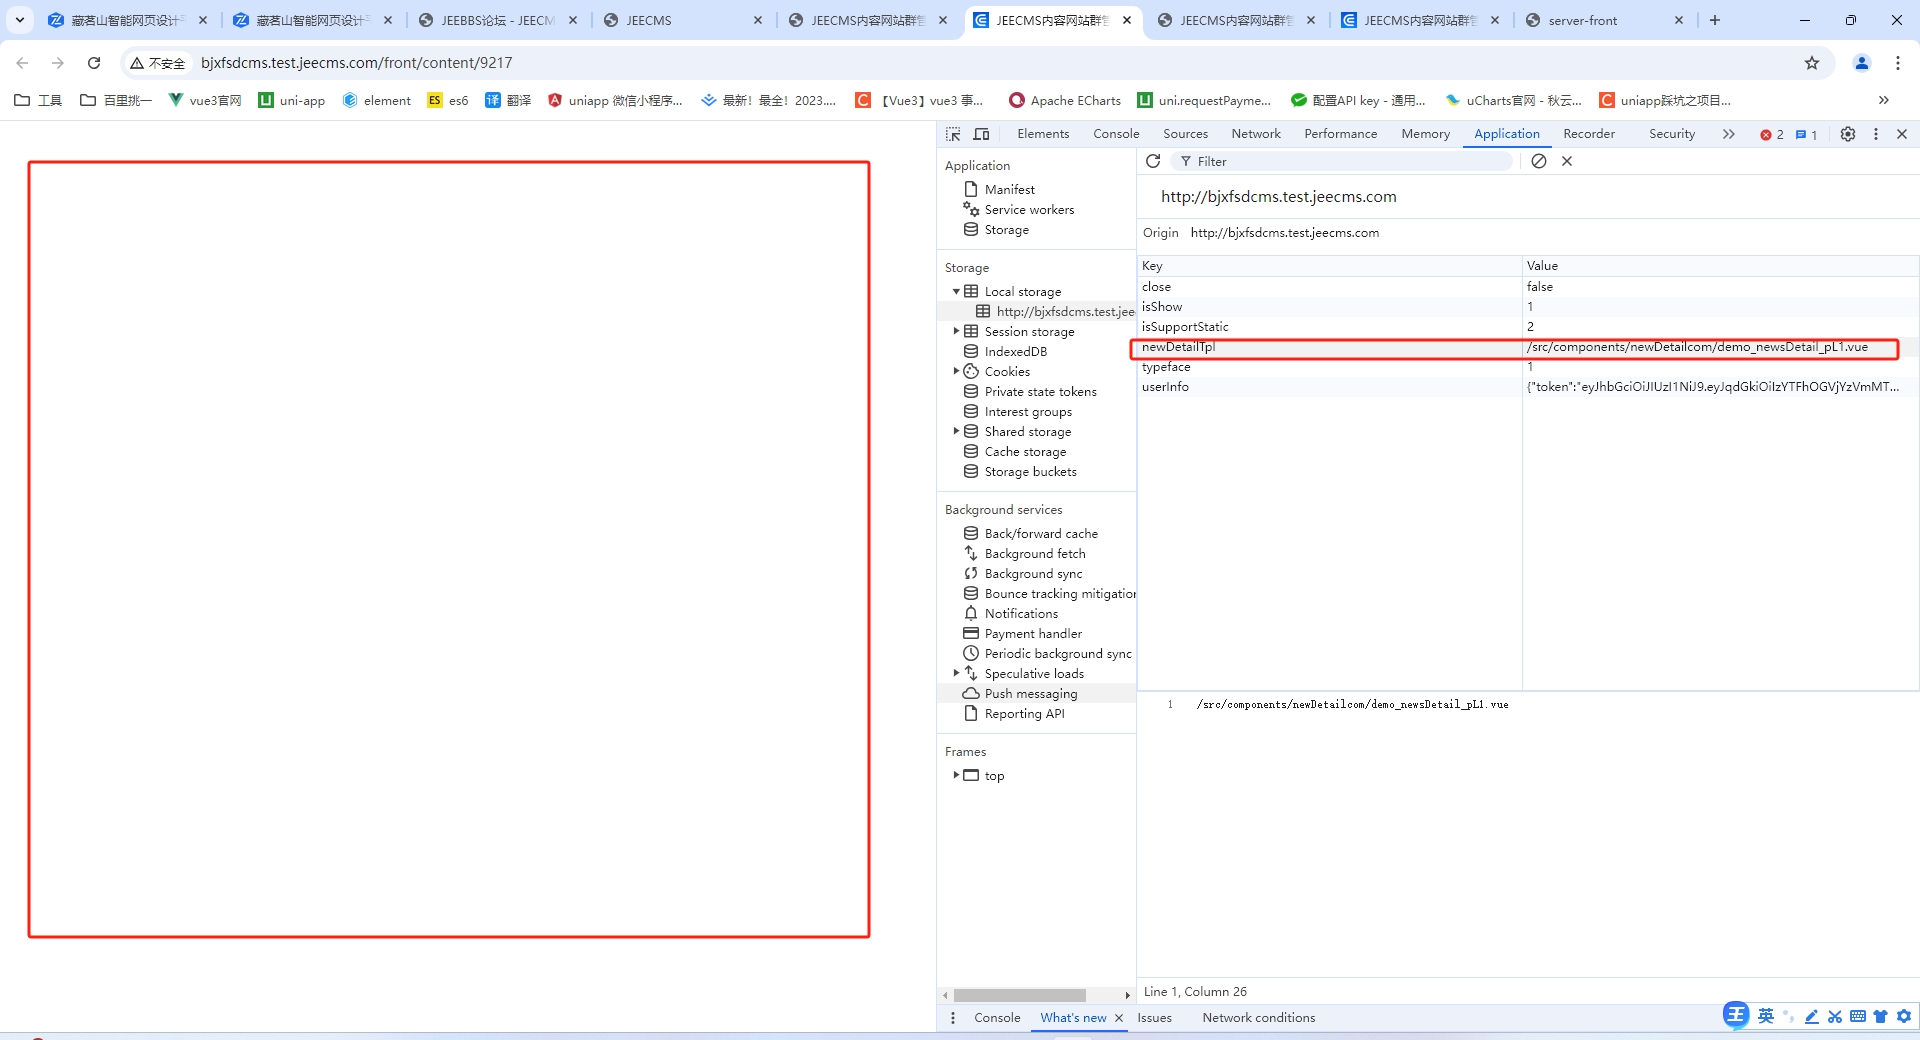Screen dimensions: 1920x1040
Task: Select the userInfo key row
Action: click(x=1528, y=387)
